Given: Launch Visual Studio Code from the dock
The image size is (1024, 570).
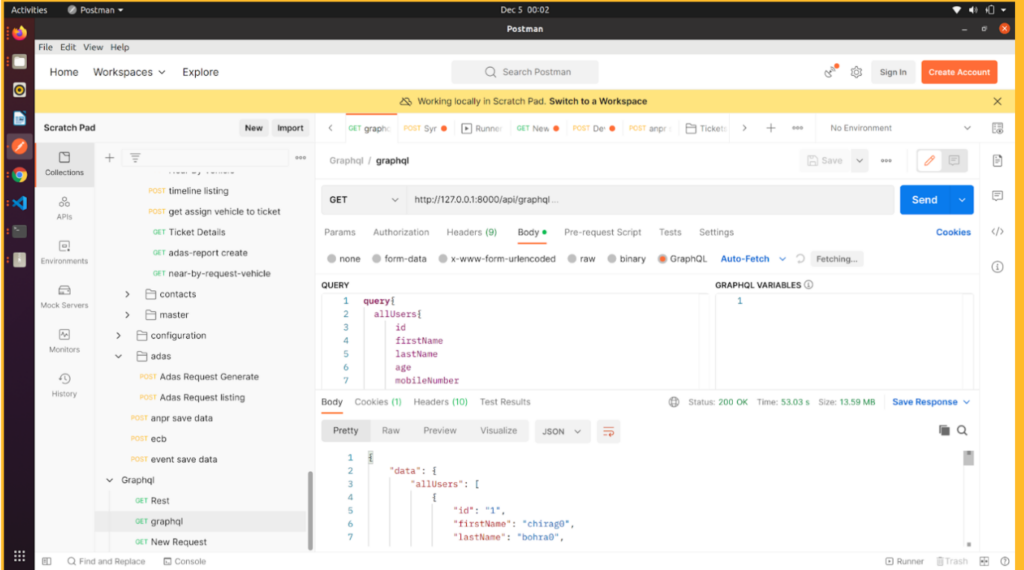Looking at the screenshot, I should 20,203.
